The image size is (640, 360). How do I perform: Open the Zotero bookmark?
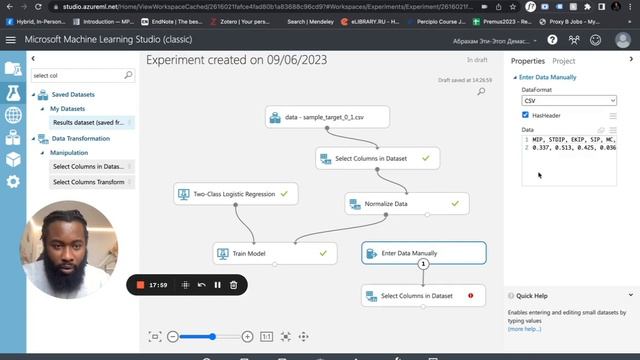(x=240, y=22)
